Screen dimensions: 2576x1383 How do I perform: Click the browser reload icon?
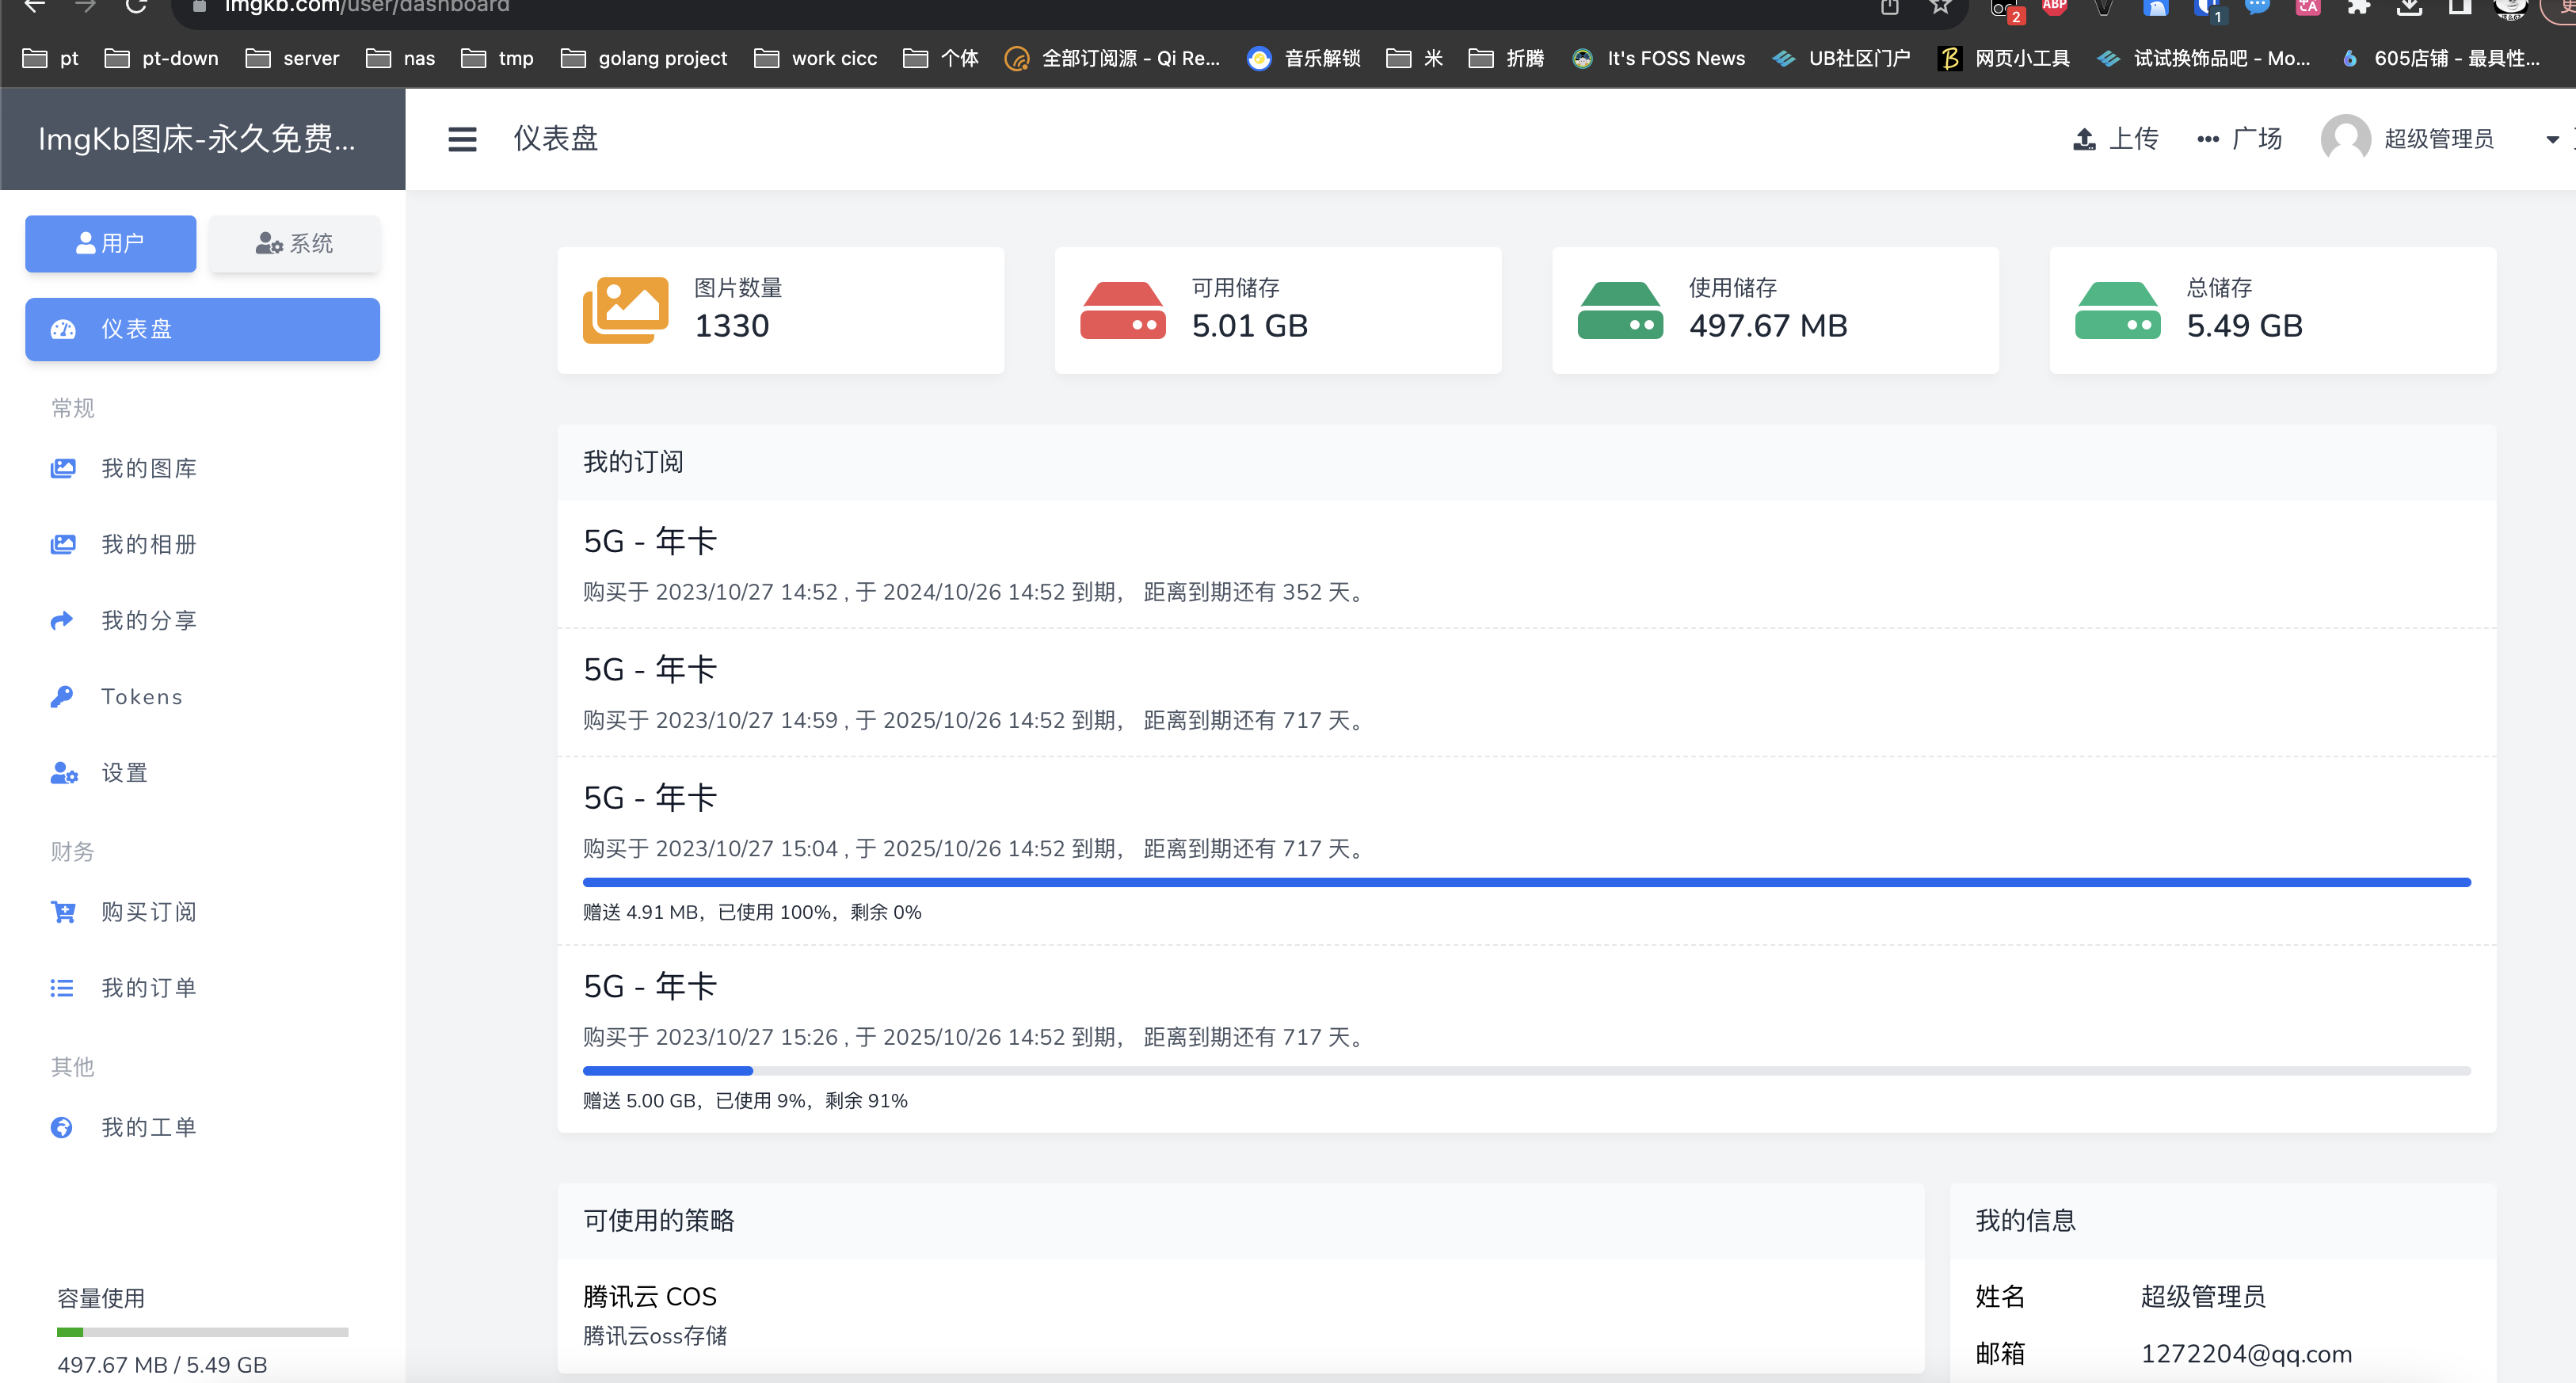pos(137,6)
